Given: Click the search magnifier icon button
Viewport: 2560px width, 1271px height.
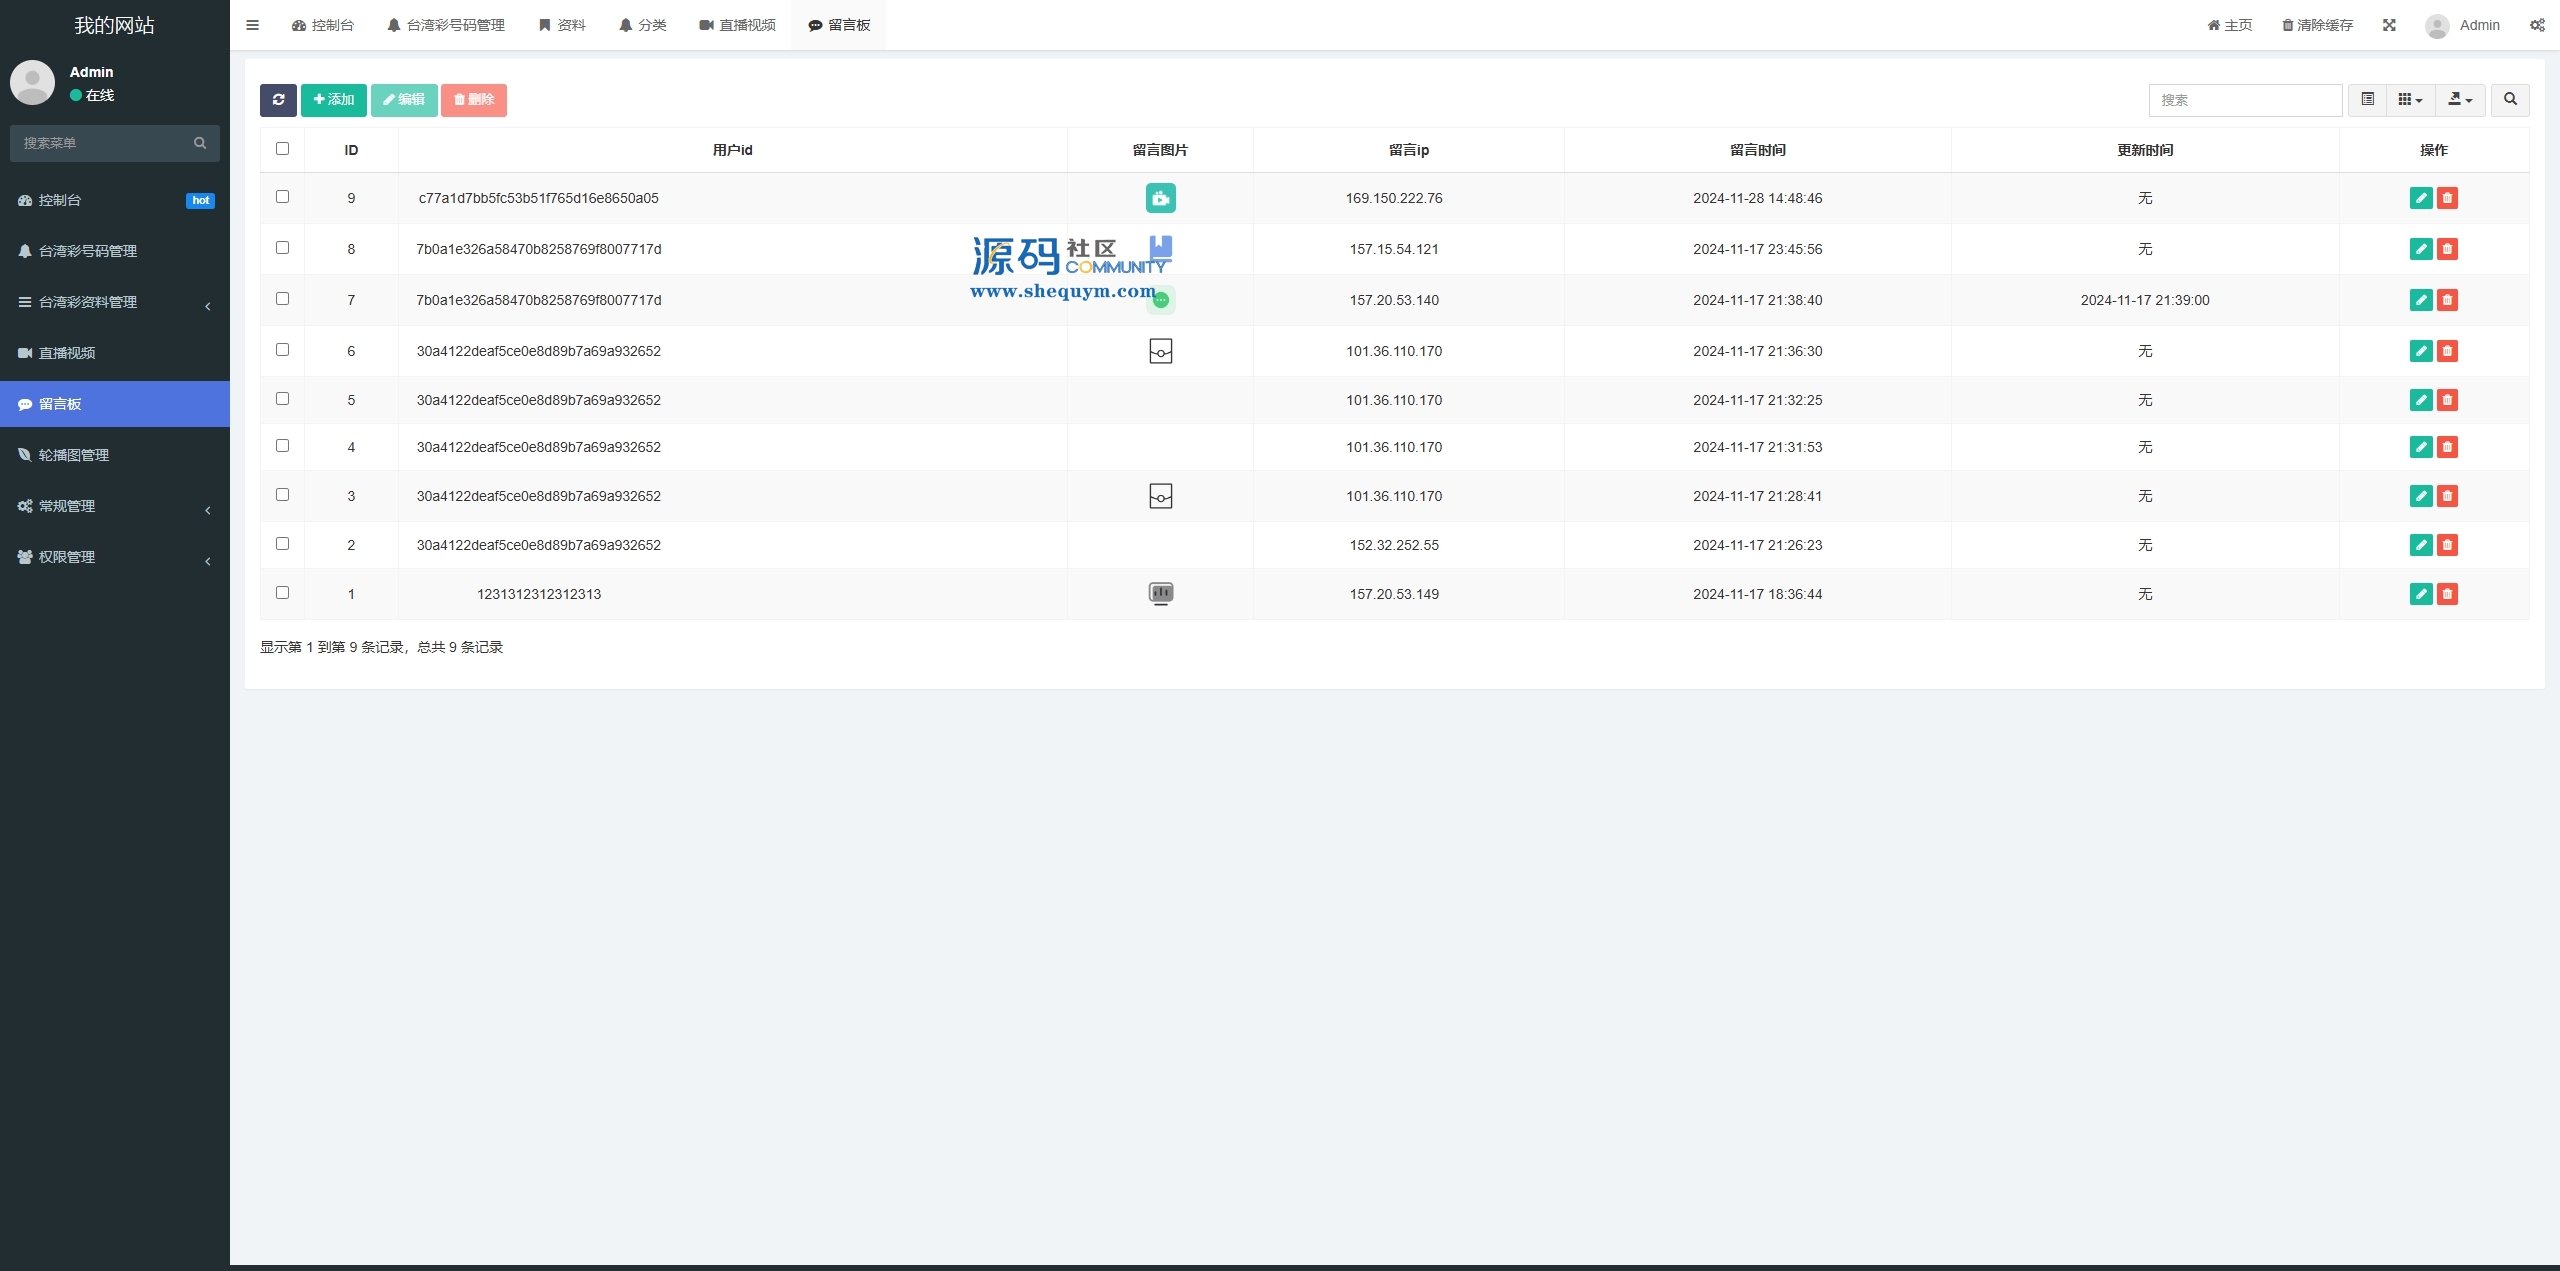Looking at the screenshot, I should [2510, 100].
